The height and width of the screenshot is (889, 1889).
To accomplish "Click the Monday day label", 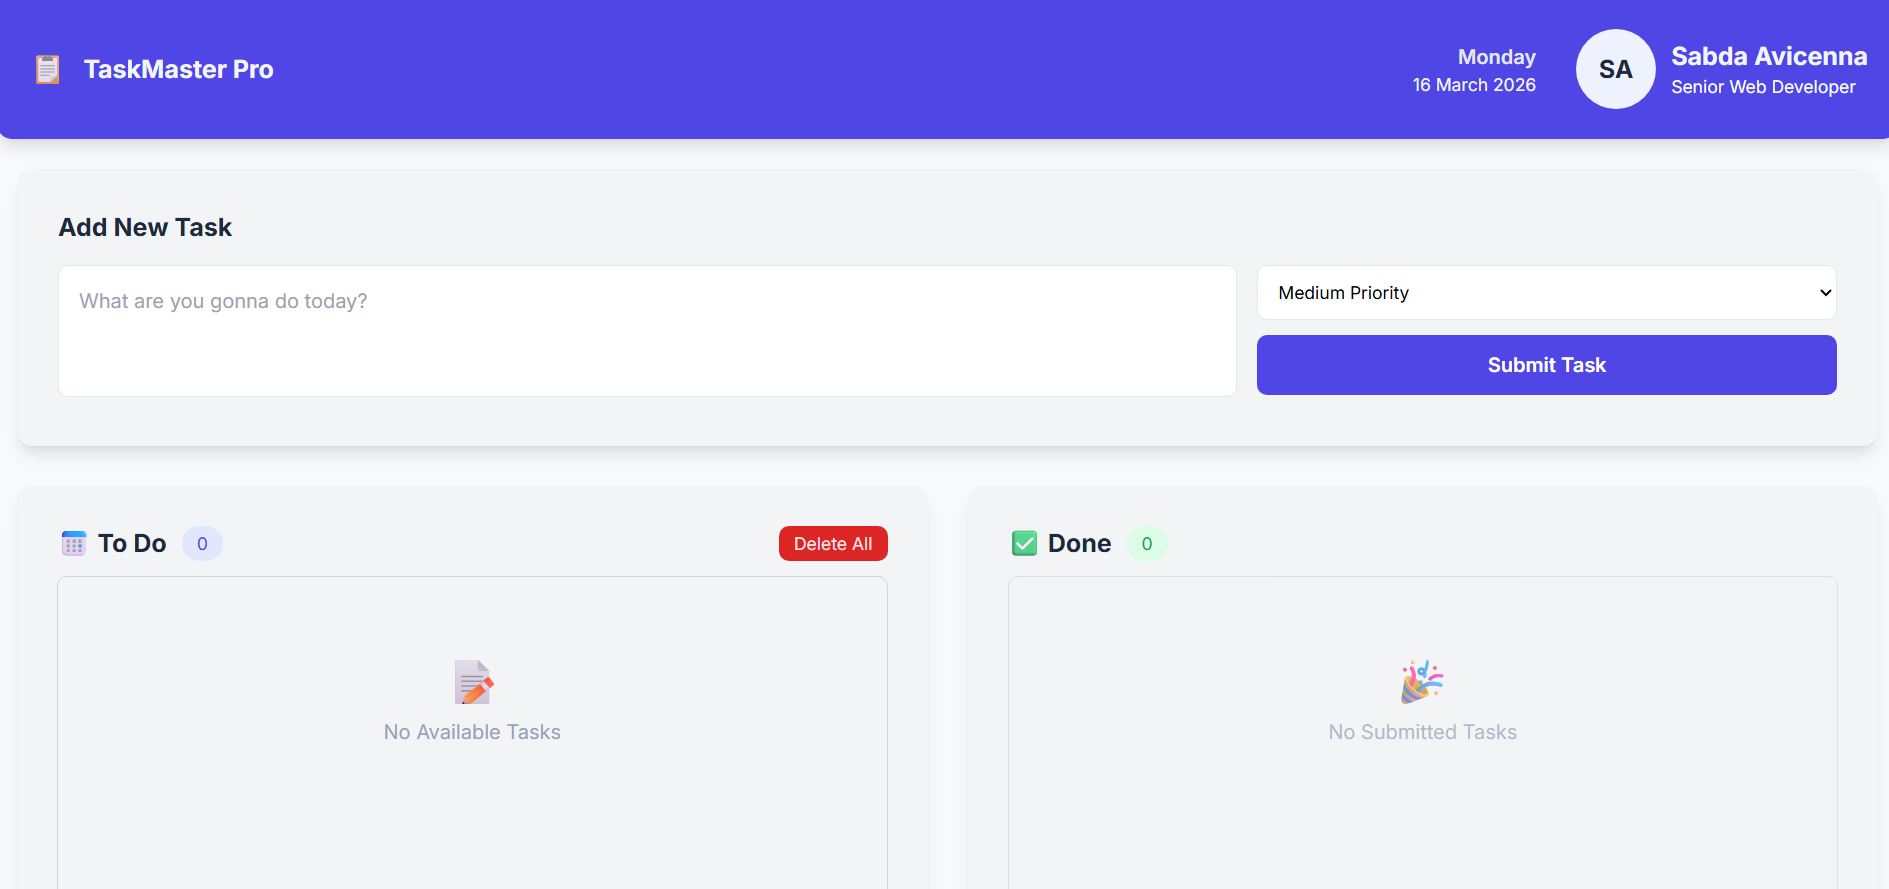I will [x=1496, y=57].
